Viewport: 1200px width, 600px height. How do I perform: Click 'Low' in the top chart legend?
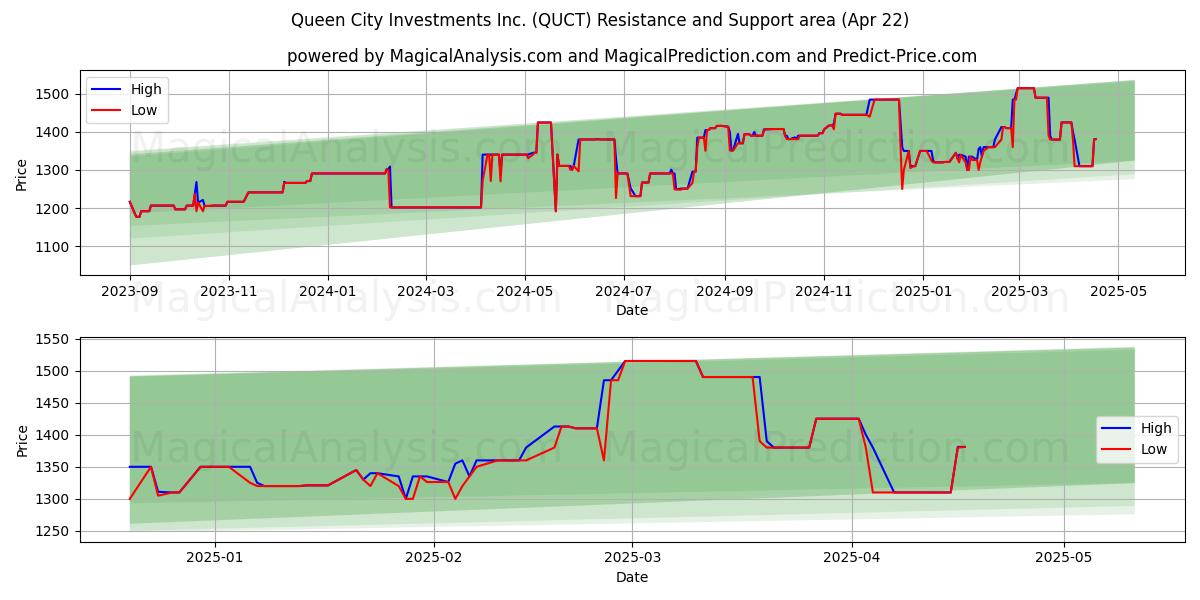click(x=145, y=110)
